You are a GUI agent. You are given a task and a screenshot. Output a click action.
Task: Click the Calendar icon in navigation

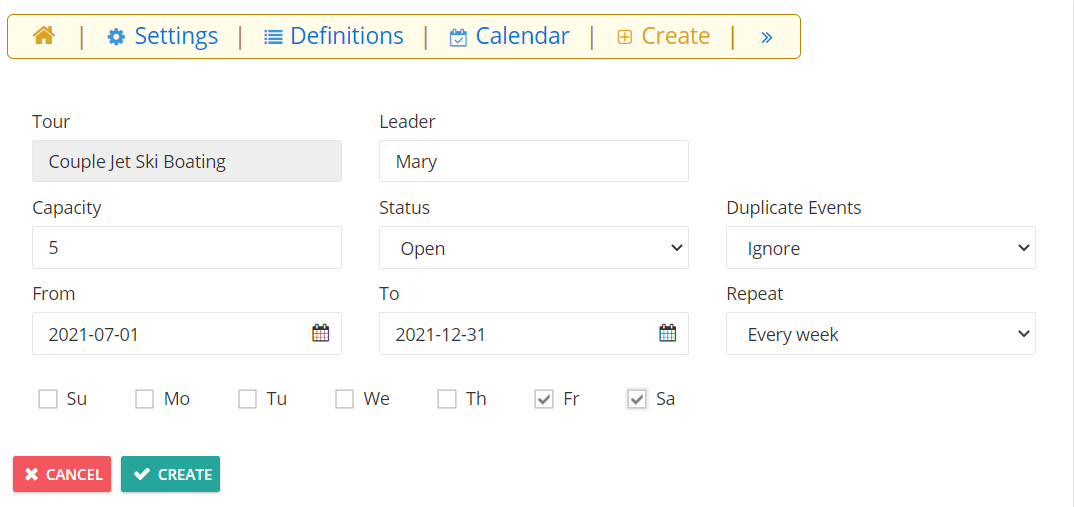point(458,37)
